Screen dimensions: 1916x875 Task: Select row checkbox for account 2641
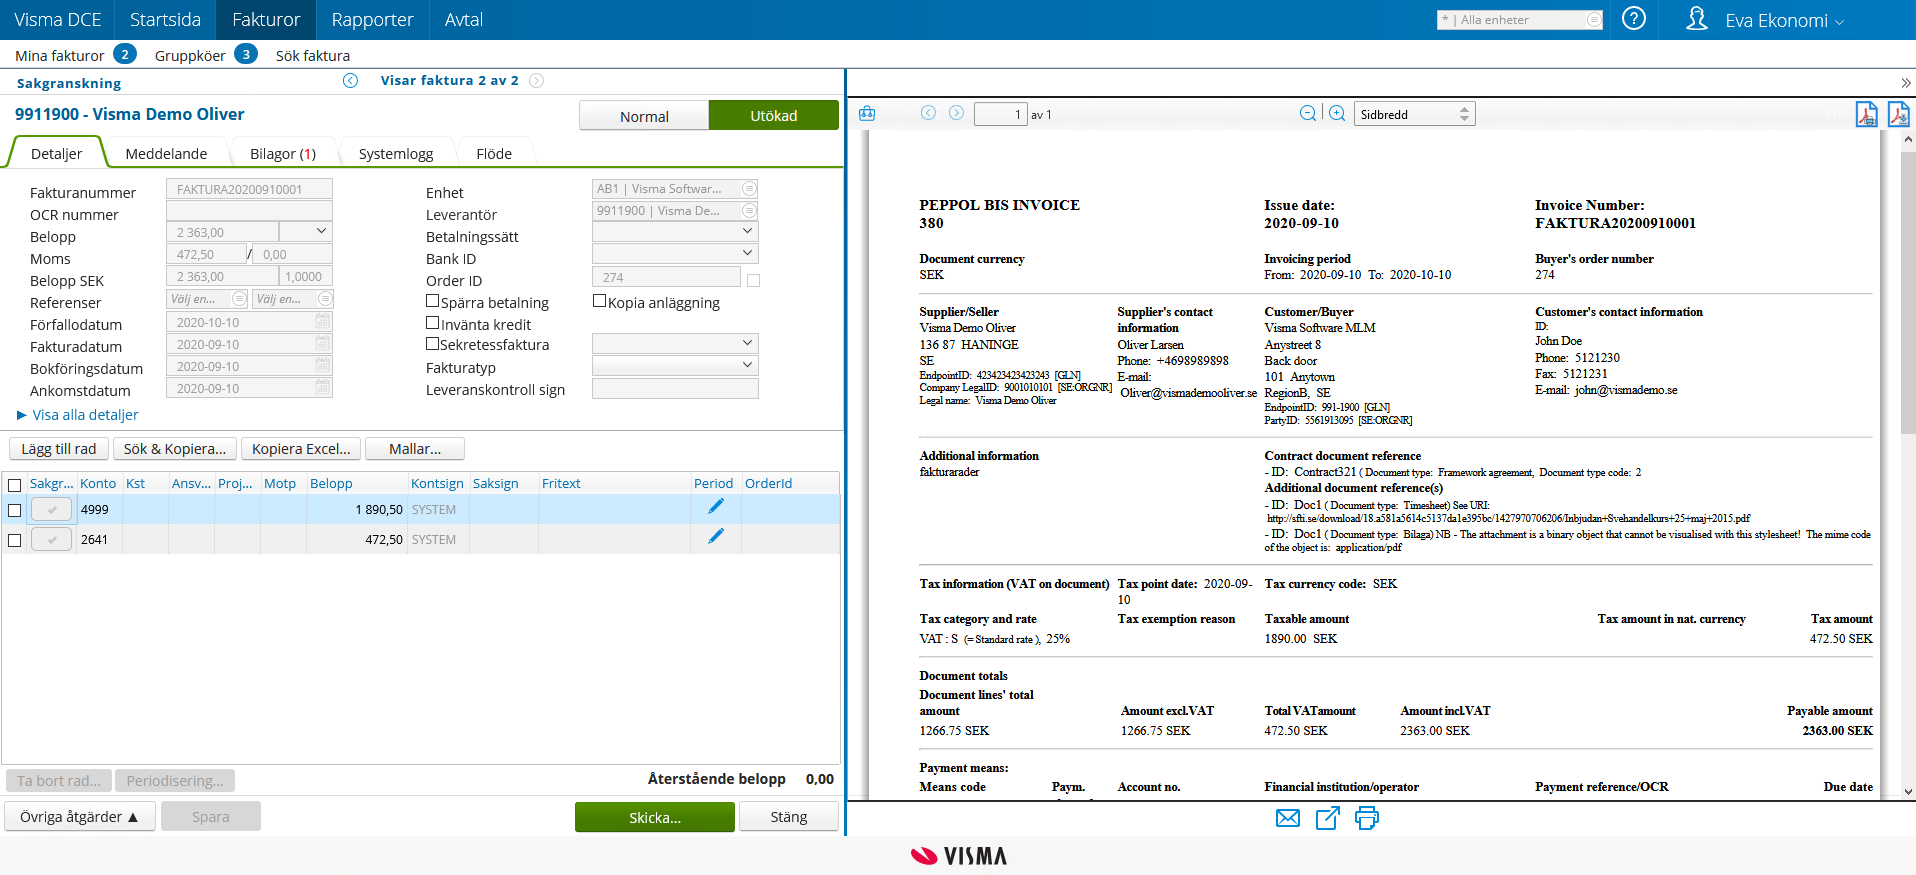pos(14,540)
